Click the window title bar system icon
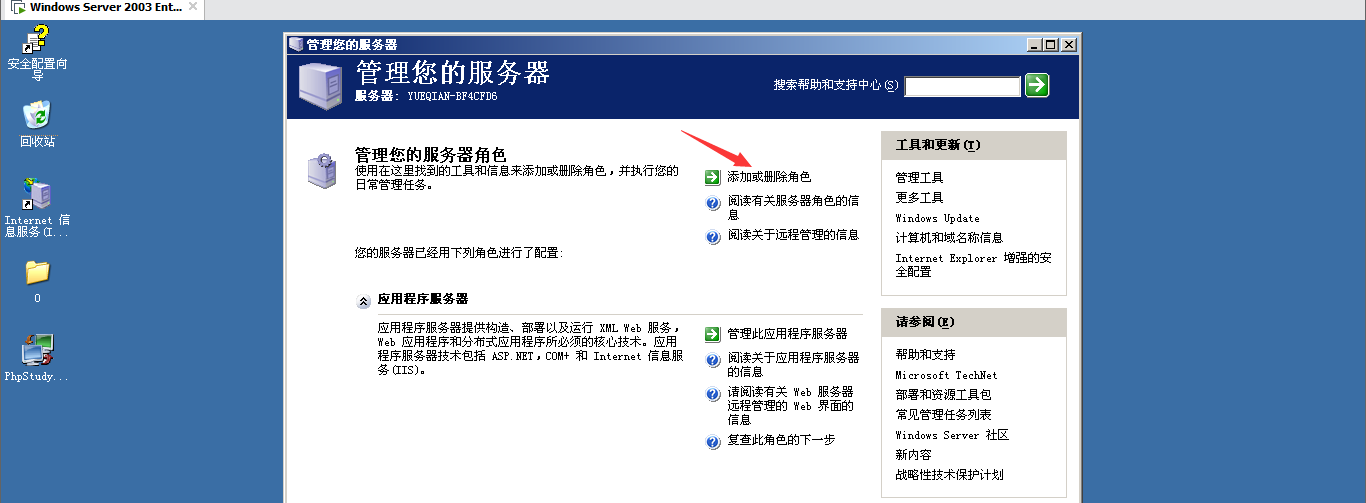 coord(295,44)
